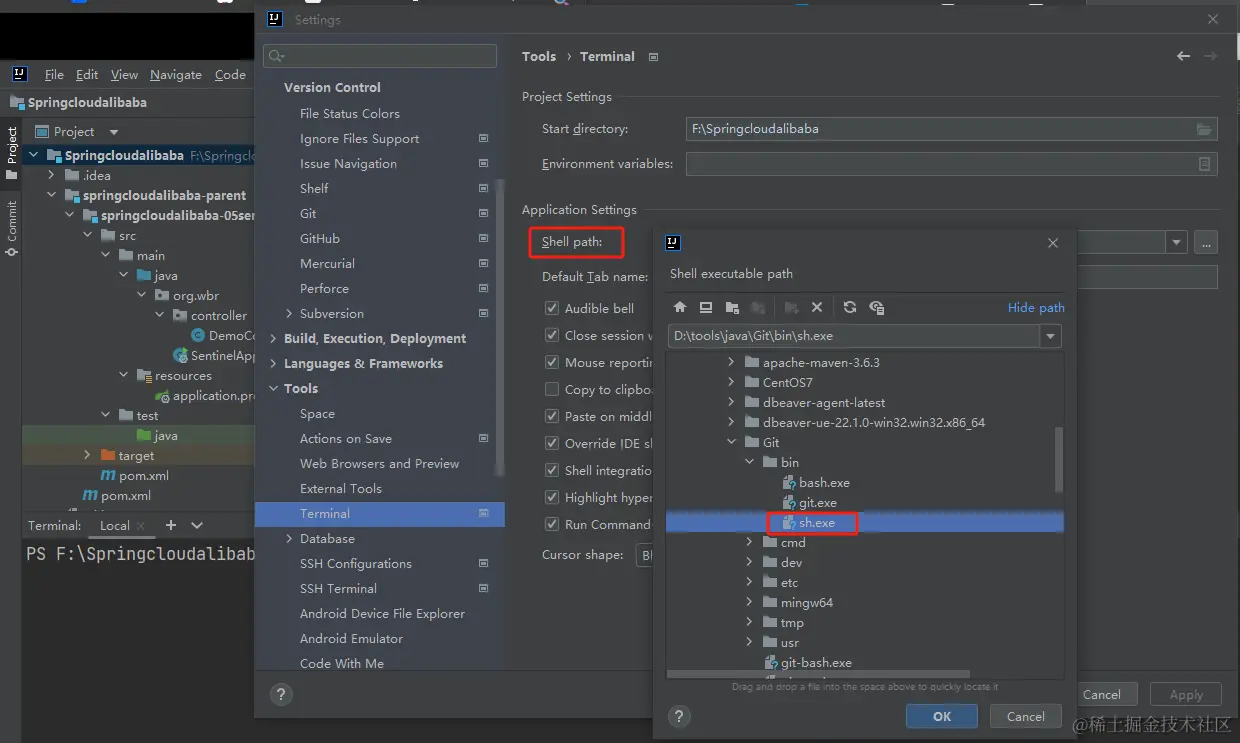The height and width of the screenshot is (743, 1240).
Task: Open environment variables editor icon
Action: 1205,164
